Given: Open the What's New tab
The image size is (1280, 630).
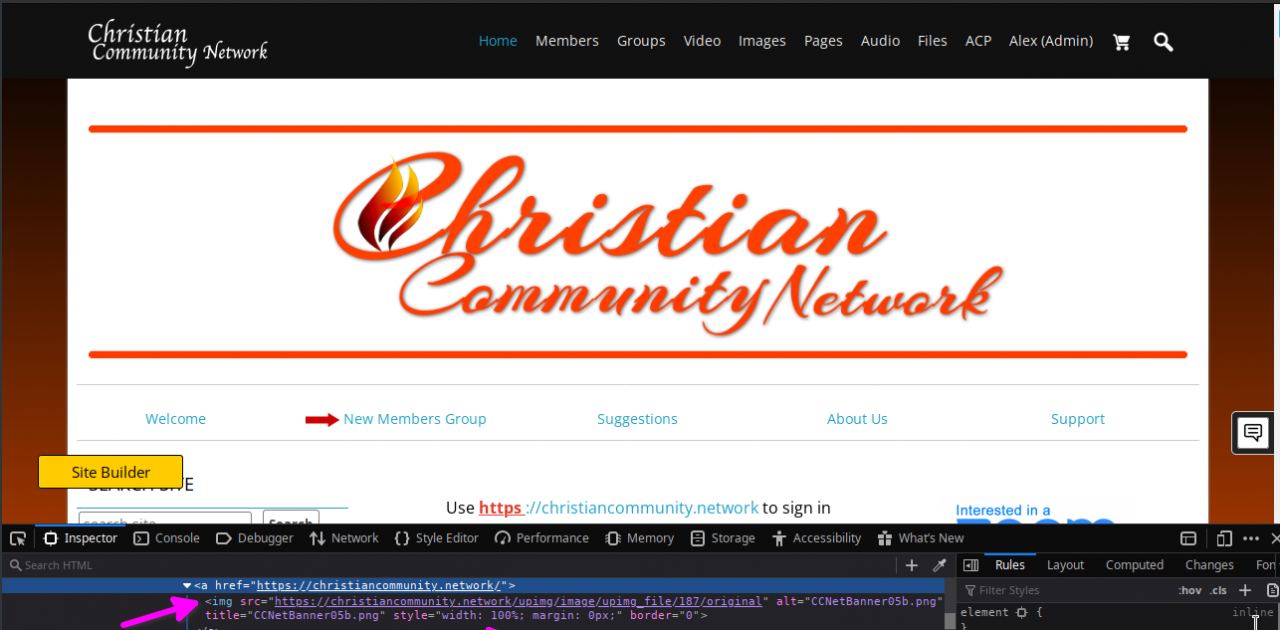Looking at the screenshot, I should pos(920,538).
